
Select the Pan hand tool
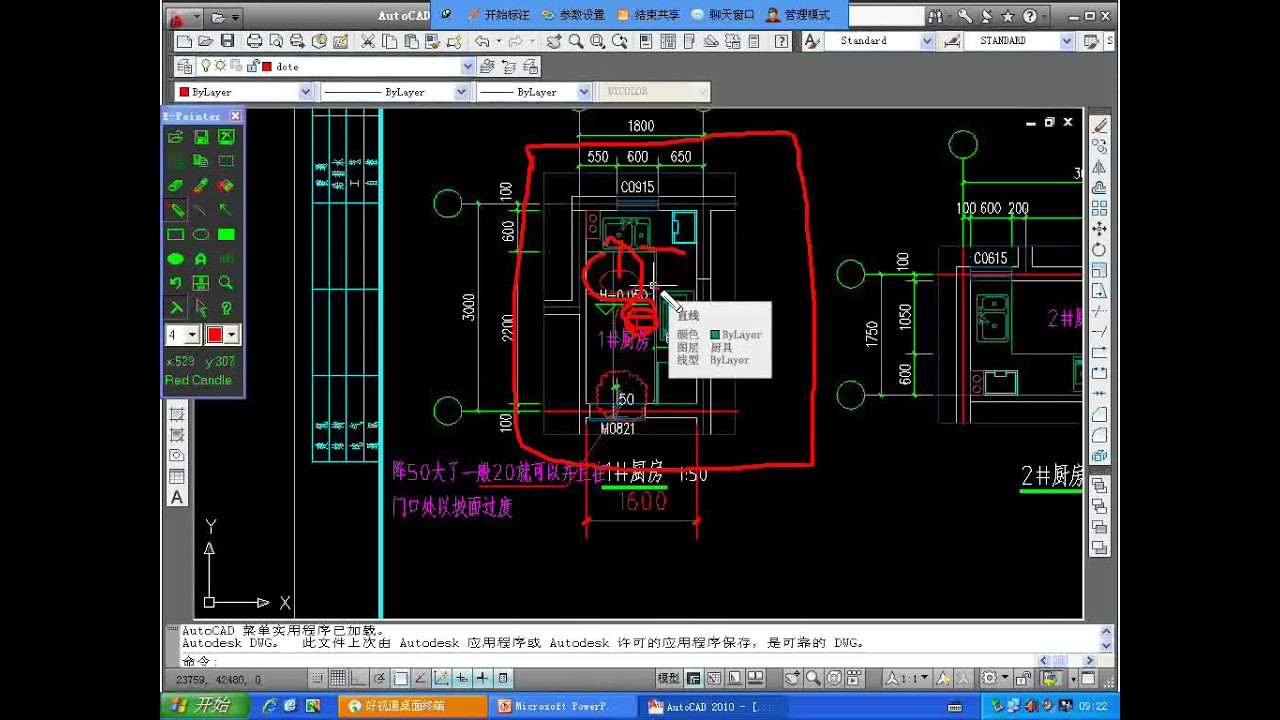[554, 41]
